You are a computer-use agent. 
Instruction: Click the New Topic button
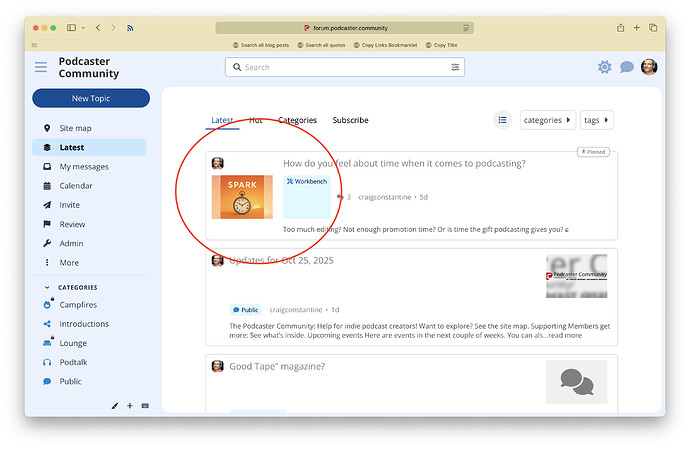point(91,98)
